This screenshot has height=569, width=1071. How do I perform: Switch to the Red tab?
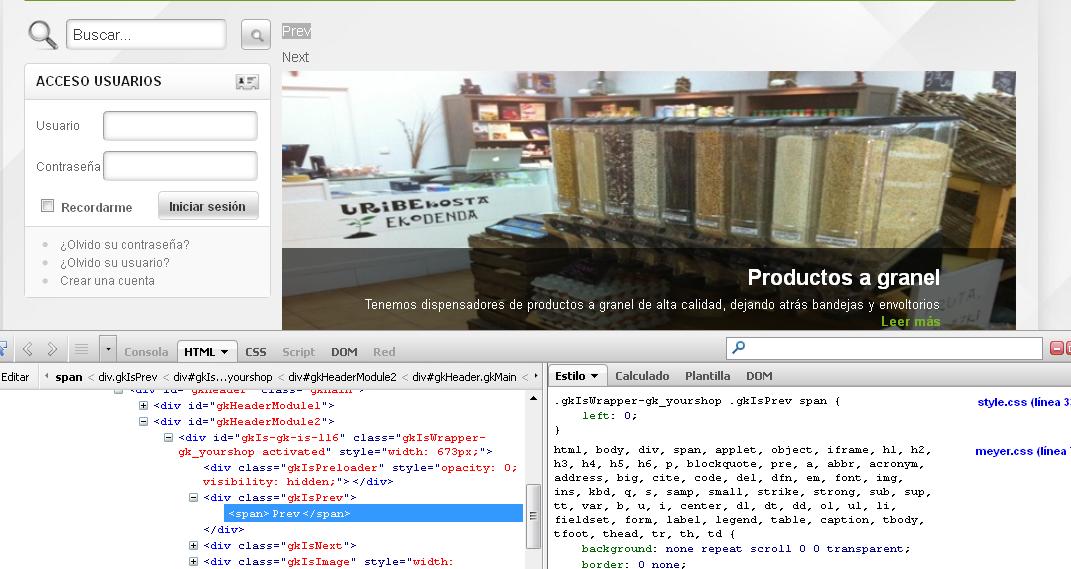(x=384, y=352)
